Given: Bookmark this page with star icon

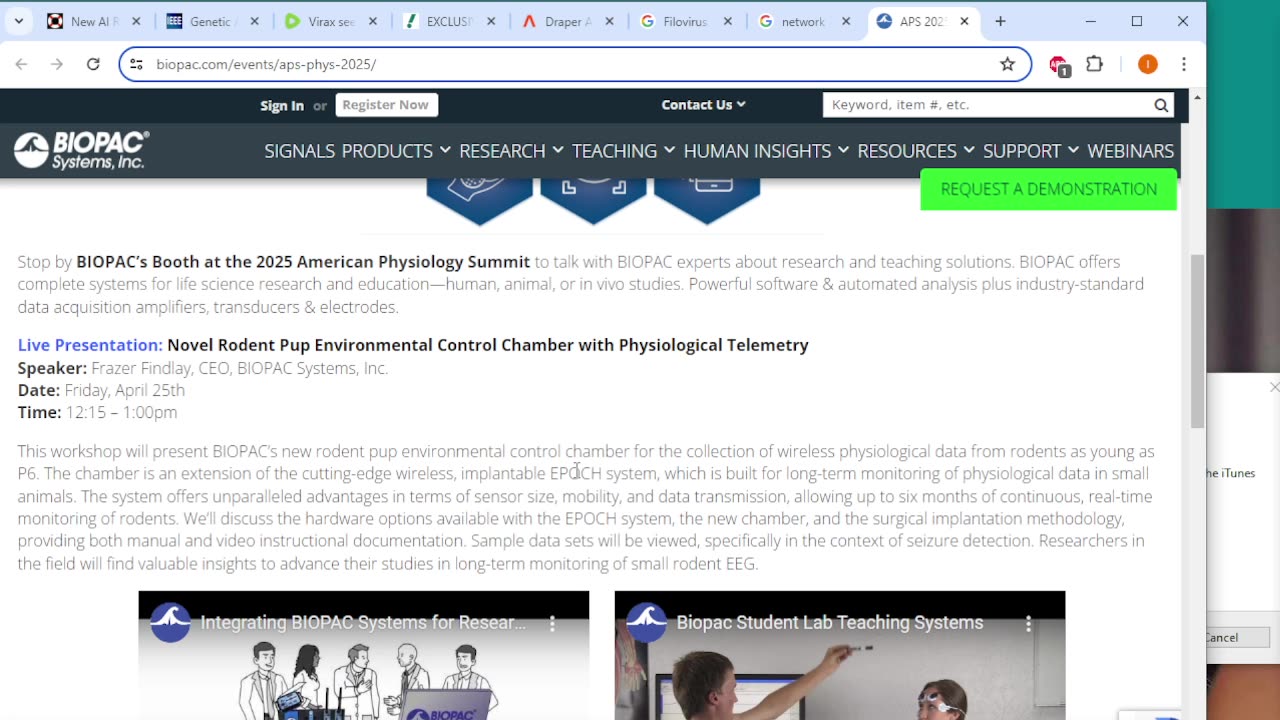Looking at the screenshot, I should click(1007, 64).
